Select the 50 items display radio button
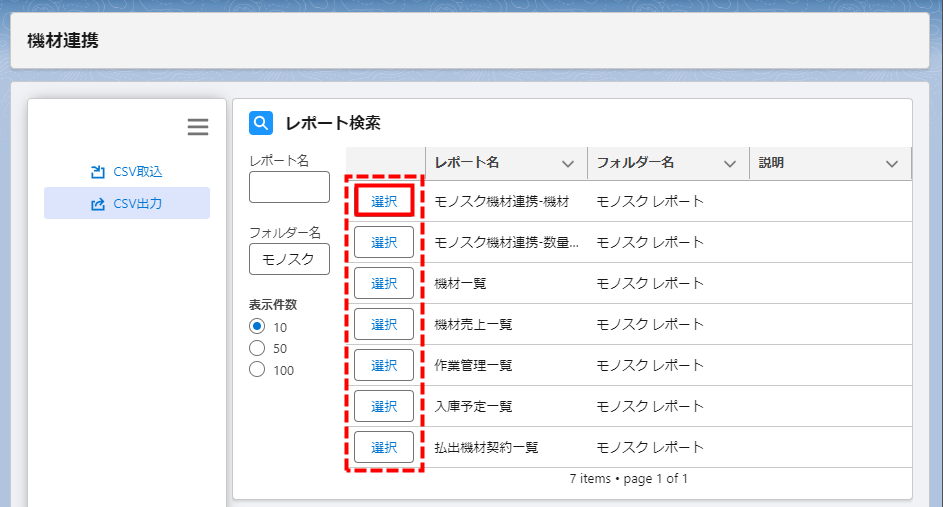The width and height of the screenshot is (943, 507). (x=257, y=348)
